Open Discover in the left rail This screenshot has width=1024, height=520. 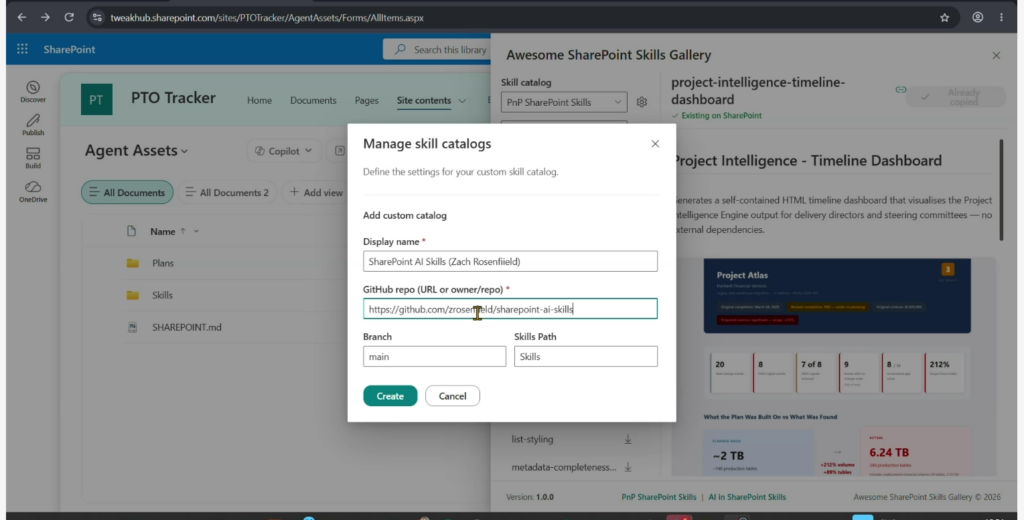pos(33,91)
